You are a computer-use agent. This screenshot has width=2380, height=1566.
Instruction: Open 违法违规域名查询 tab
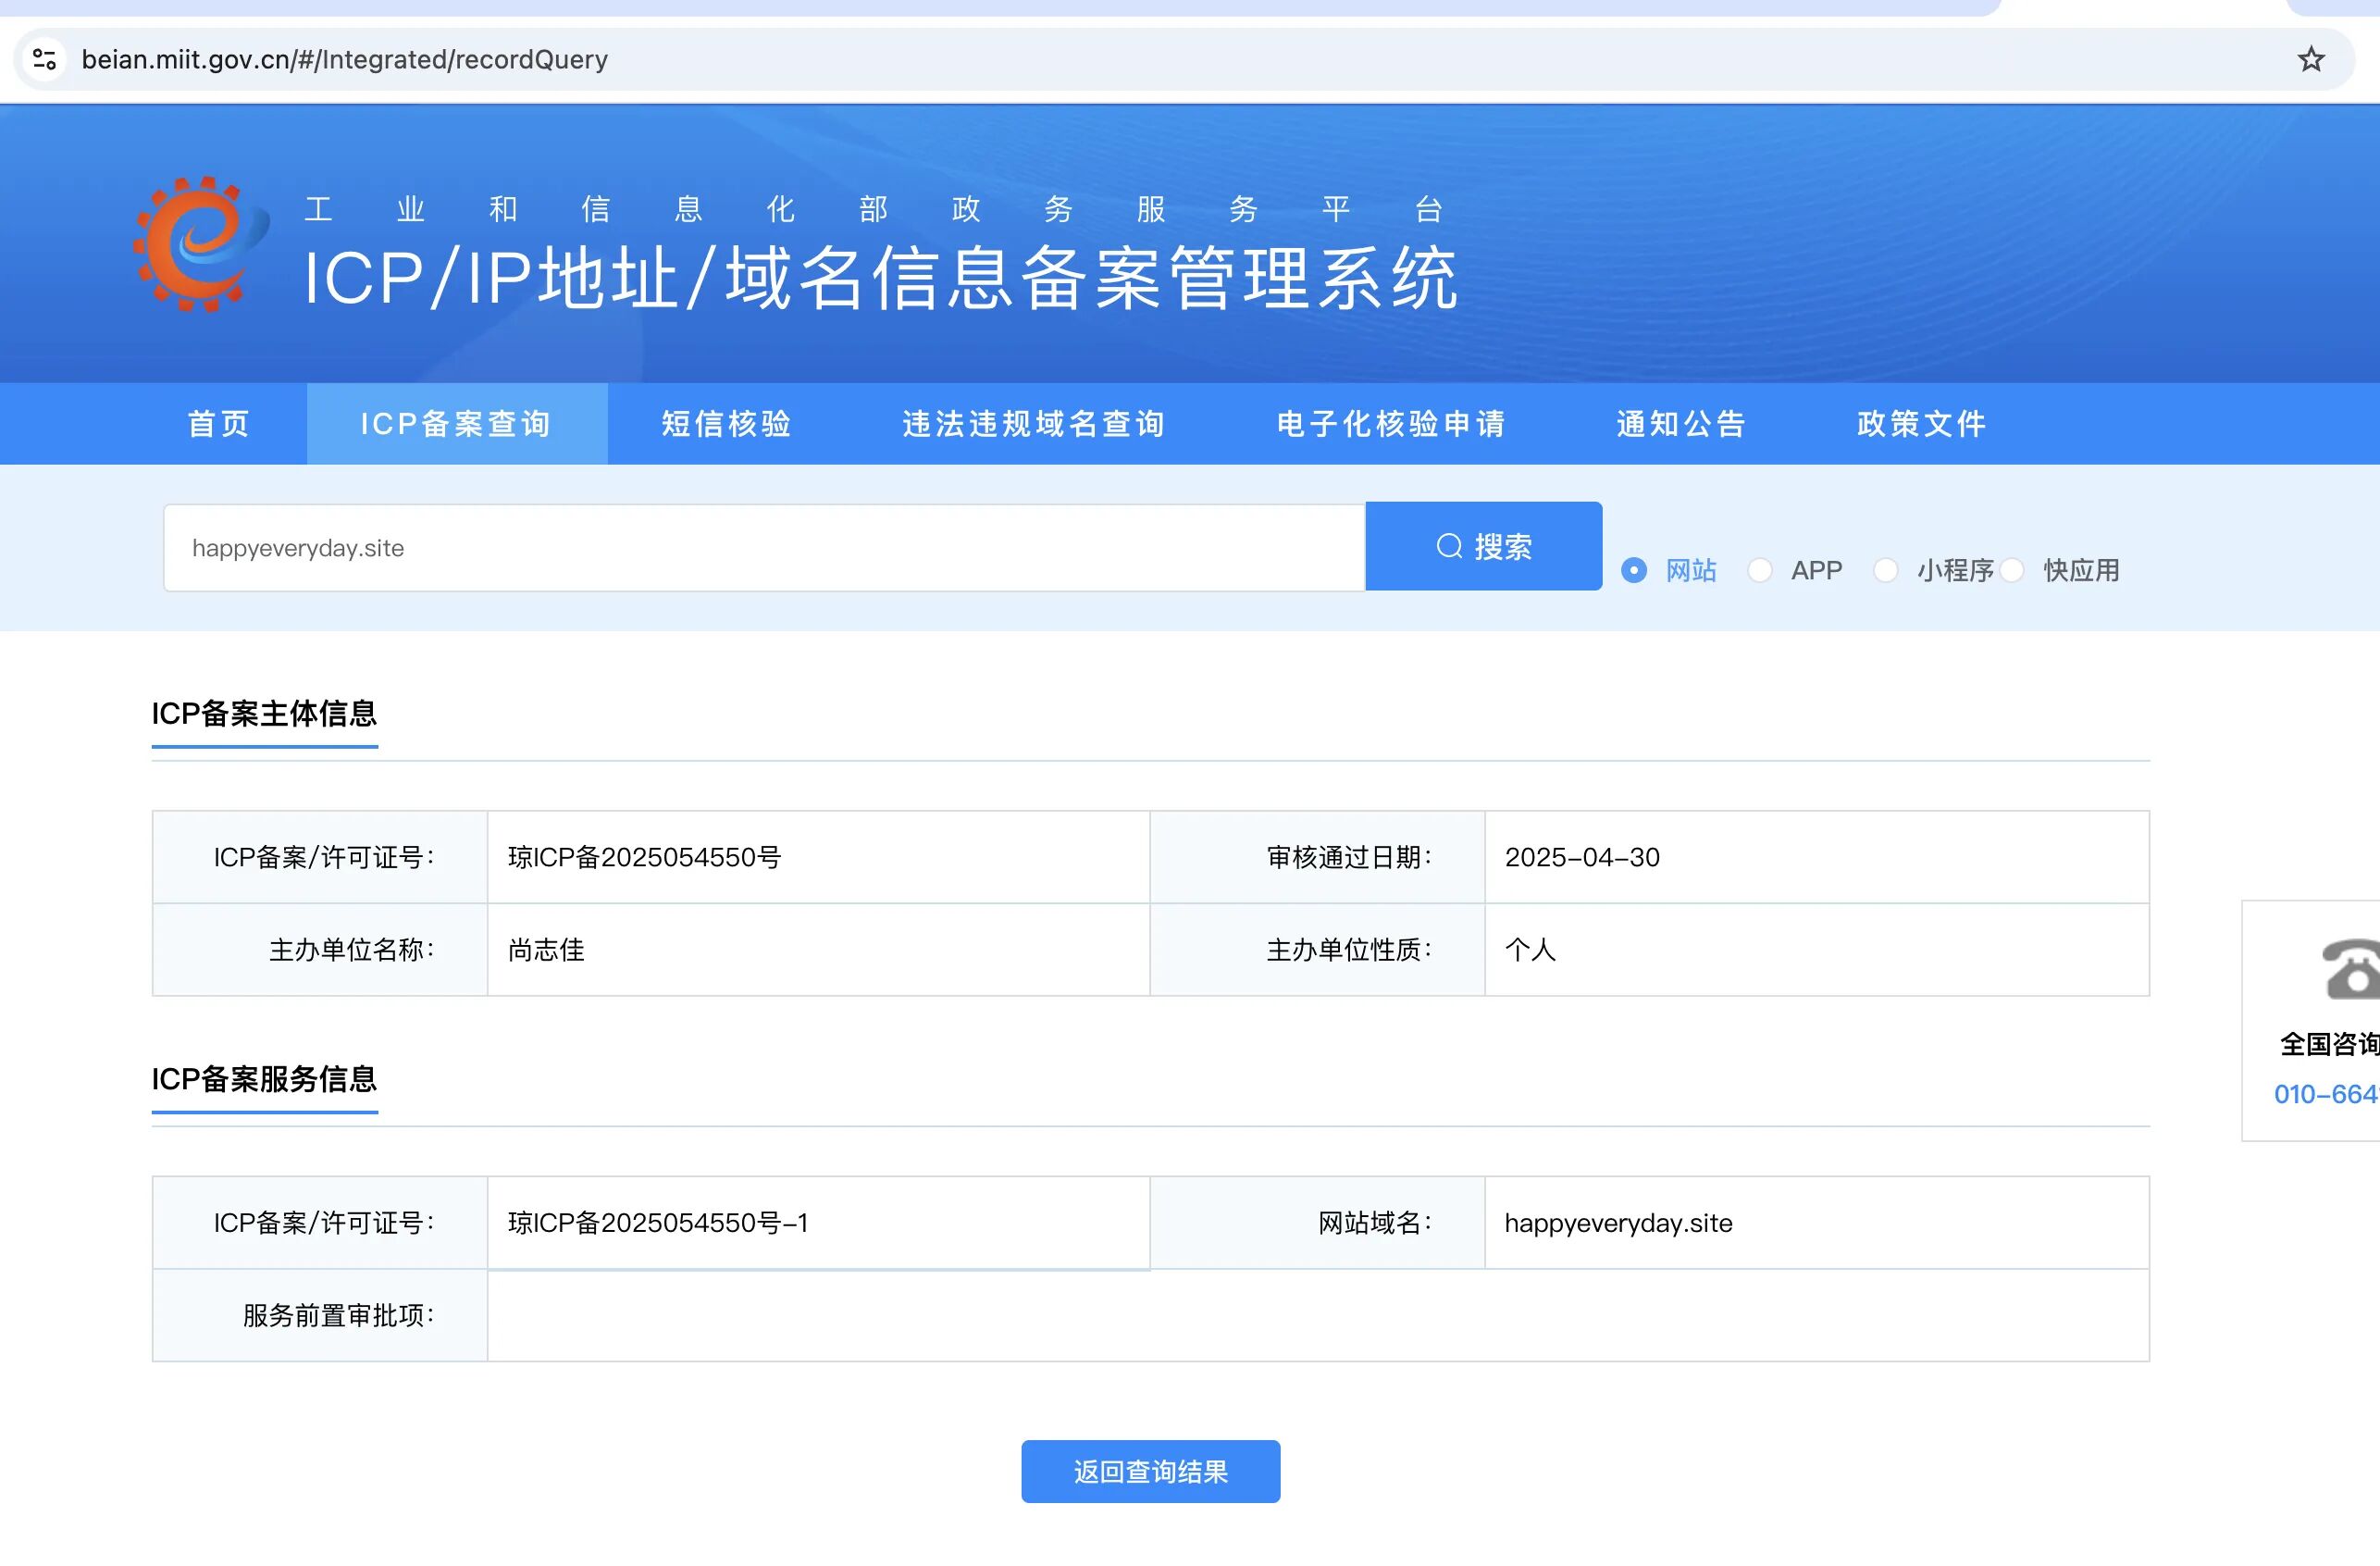[1034, 424]
